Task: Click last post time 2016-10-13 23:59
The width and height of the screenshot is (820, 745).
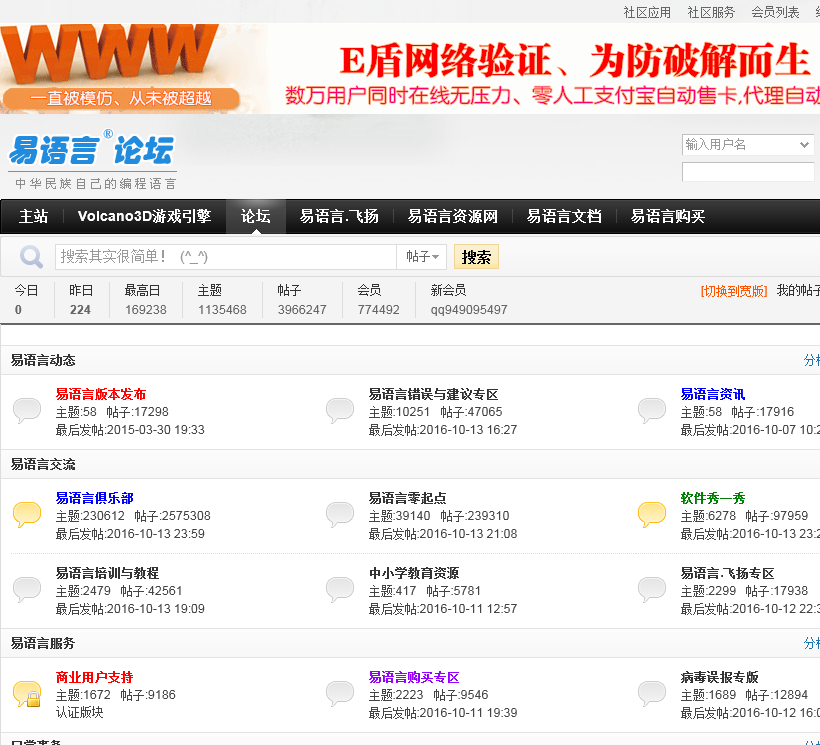Action: tap(156, 534)
